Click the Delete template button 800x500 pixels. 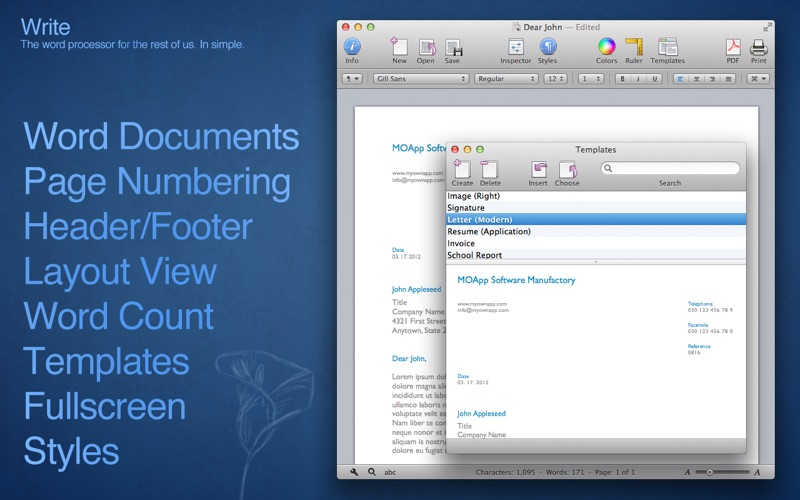coord(490,171)
